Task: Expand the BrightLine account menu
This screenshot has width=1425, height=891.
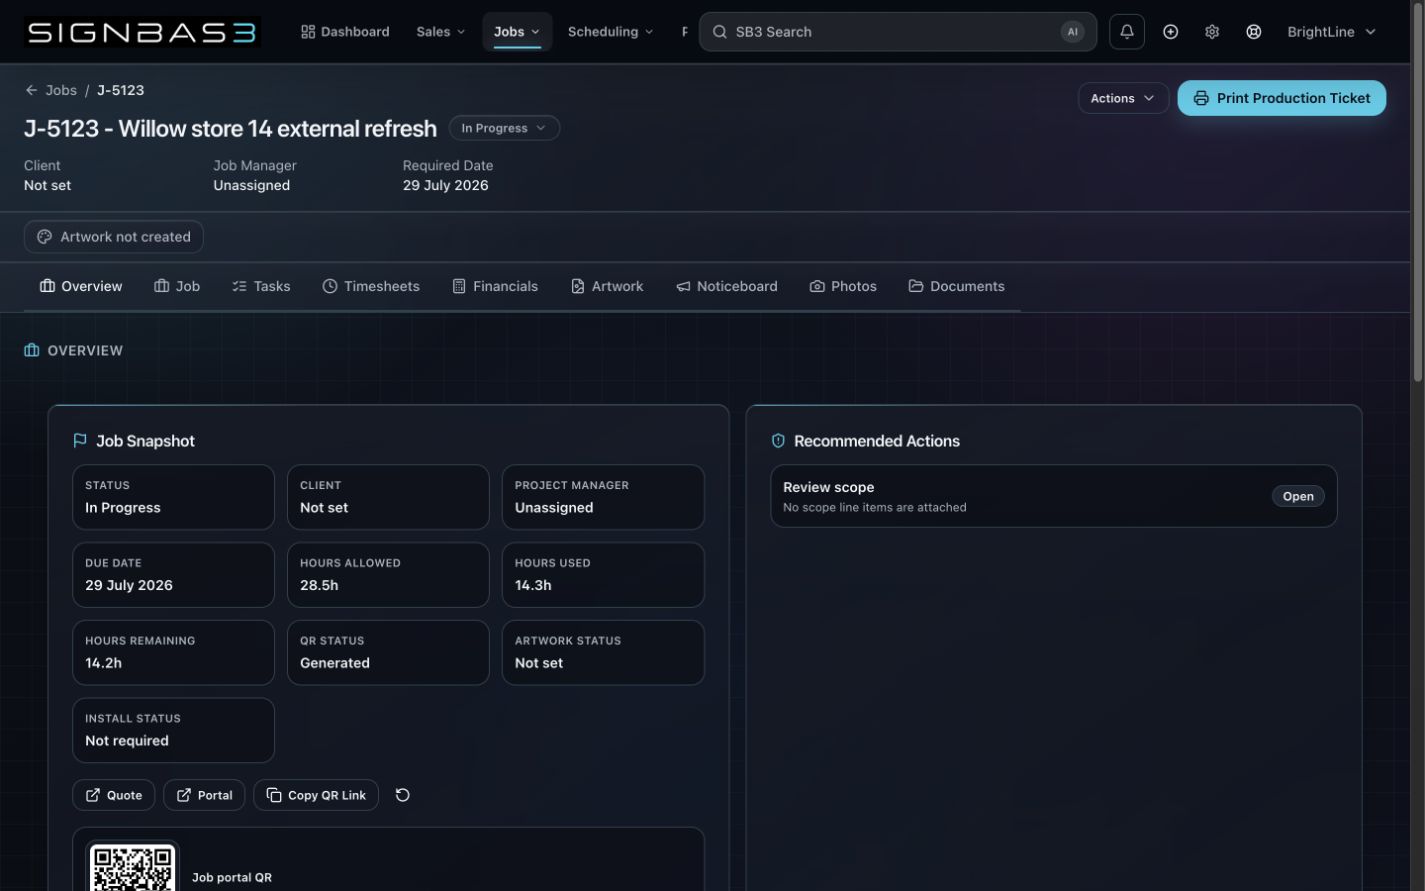Action: coord(1331,32)
